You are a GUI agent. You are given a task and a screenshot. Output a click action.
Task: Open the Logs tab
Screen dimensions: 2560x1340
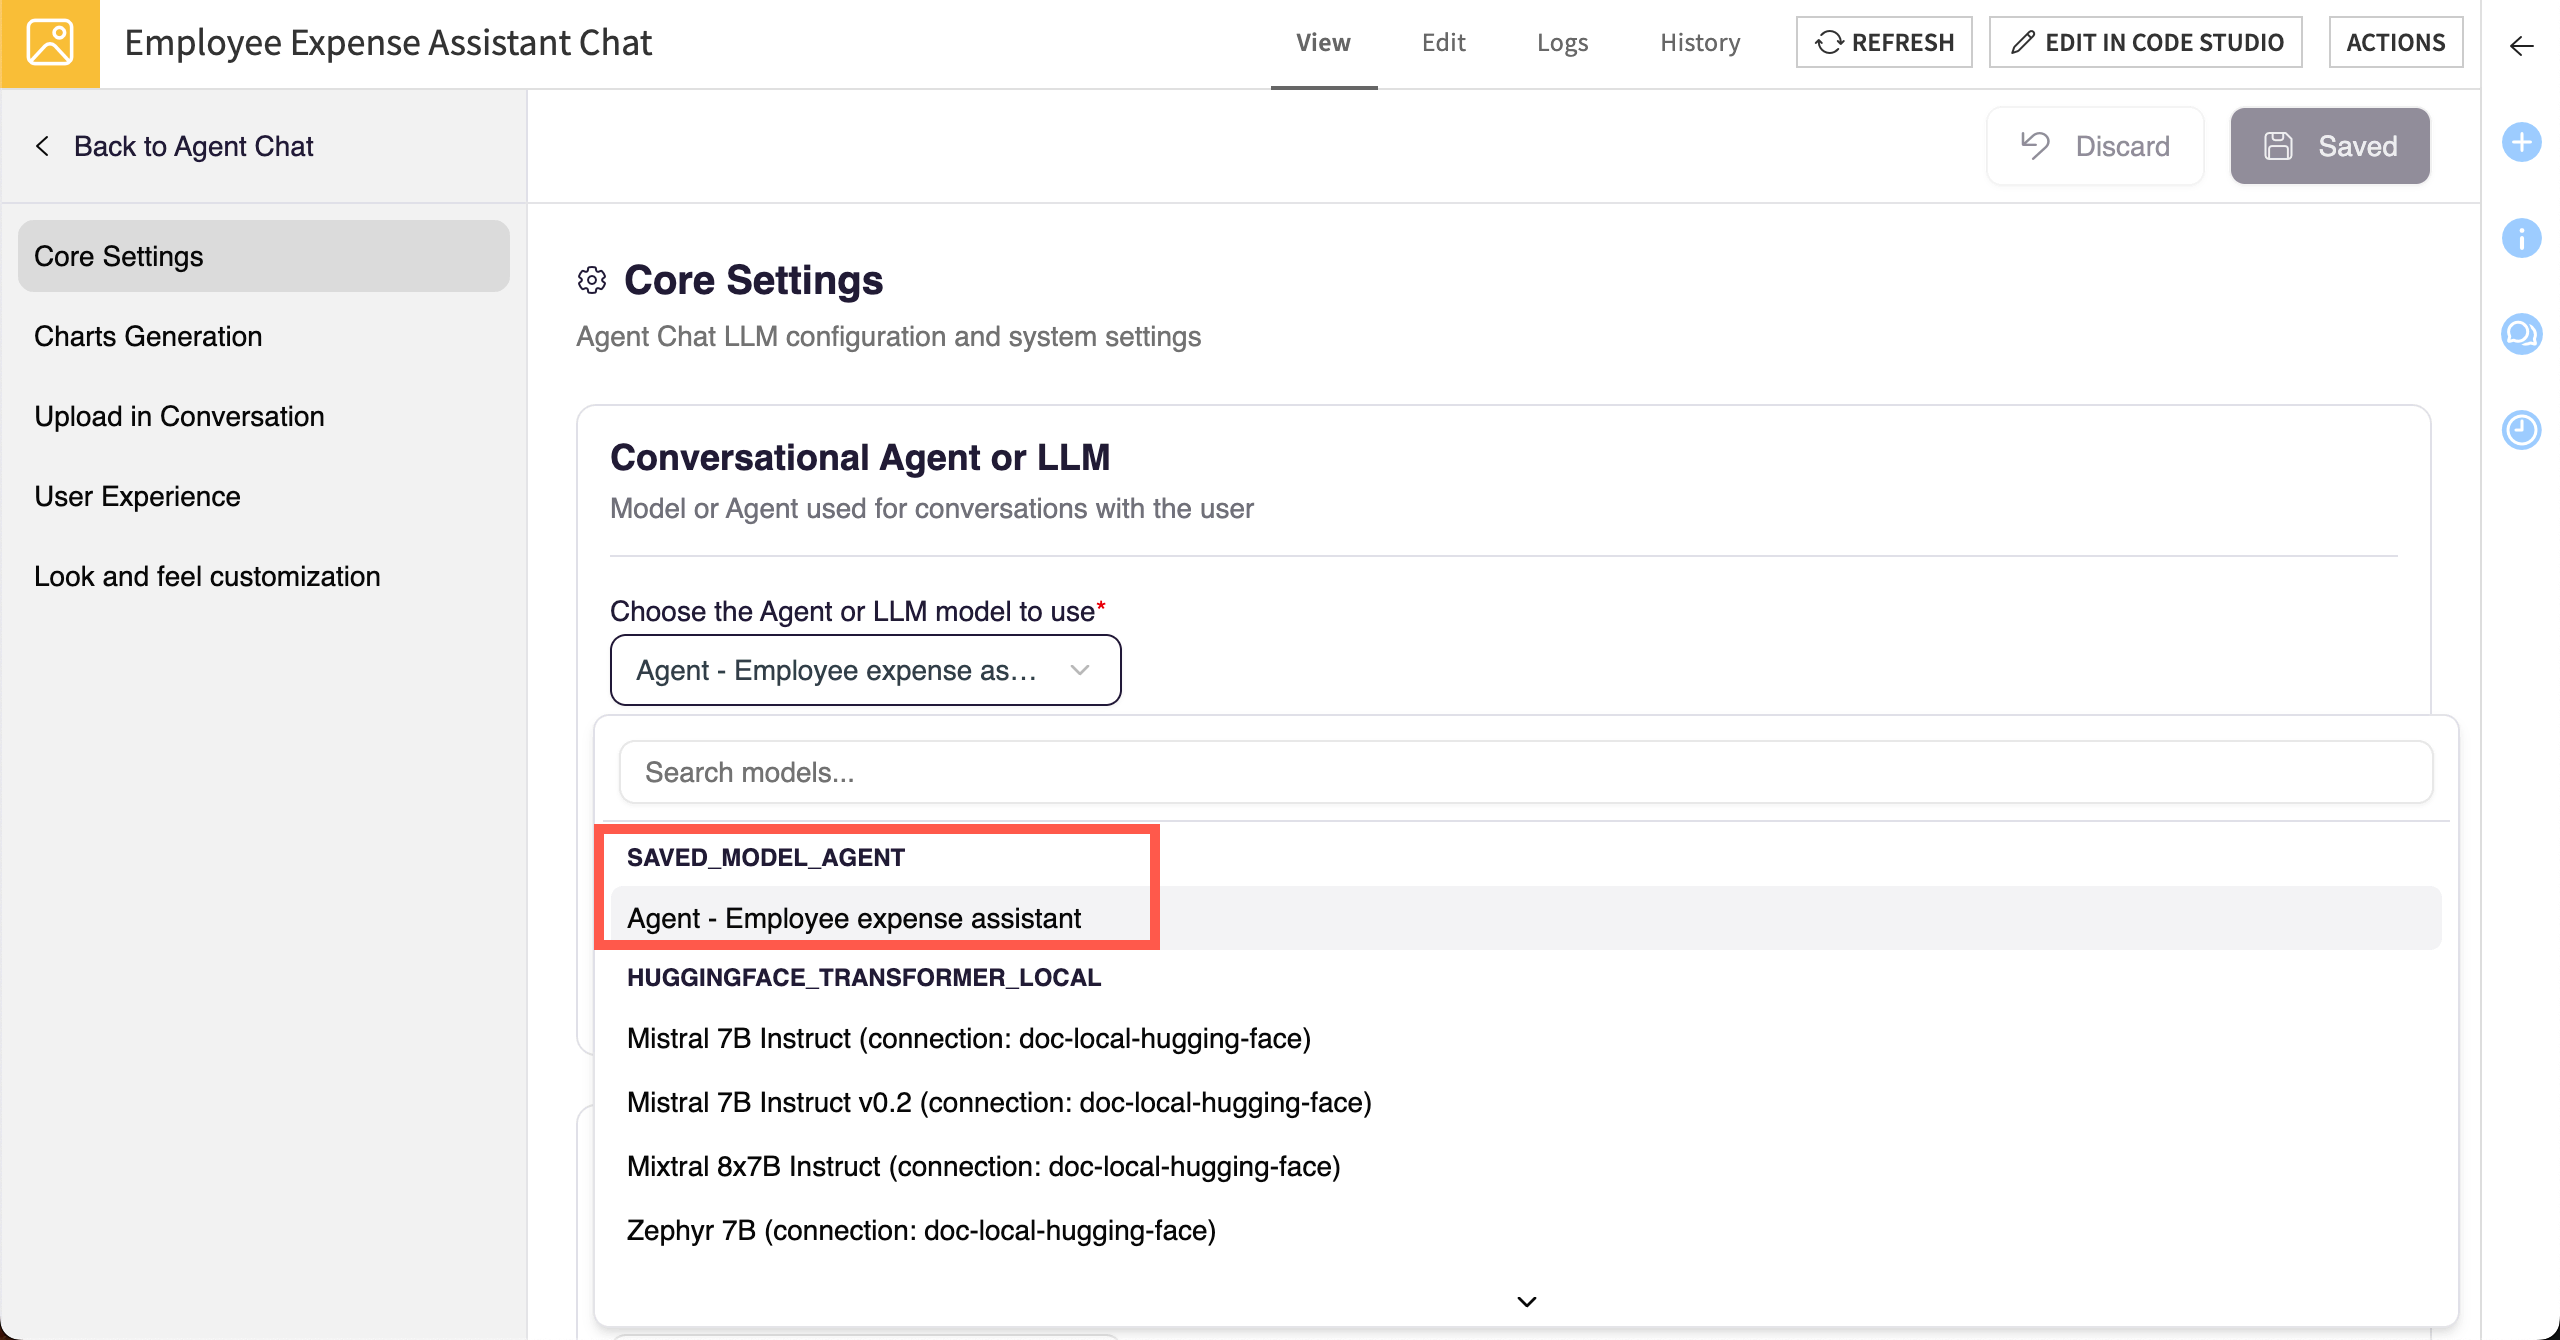click(x=1562, y=43)
